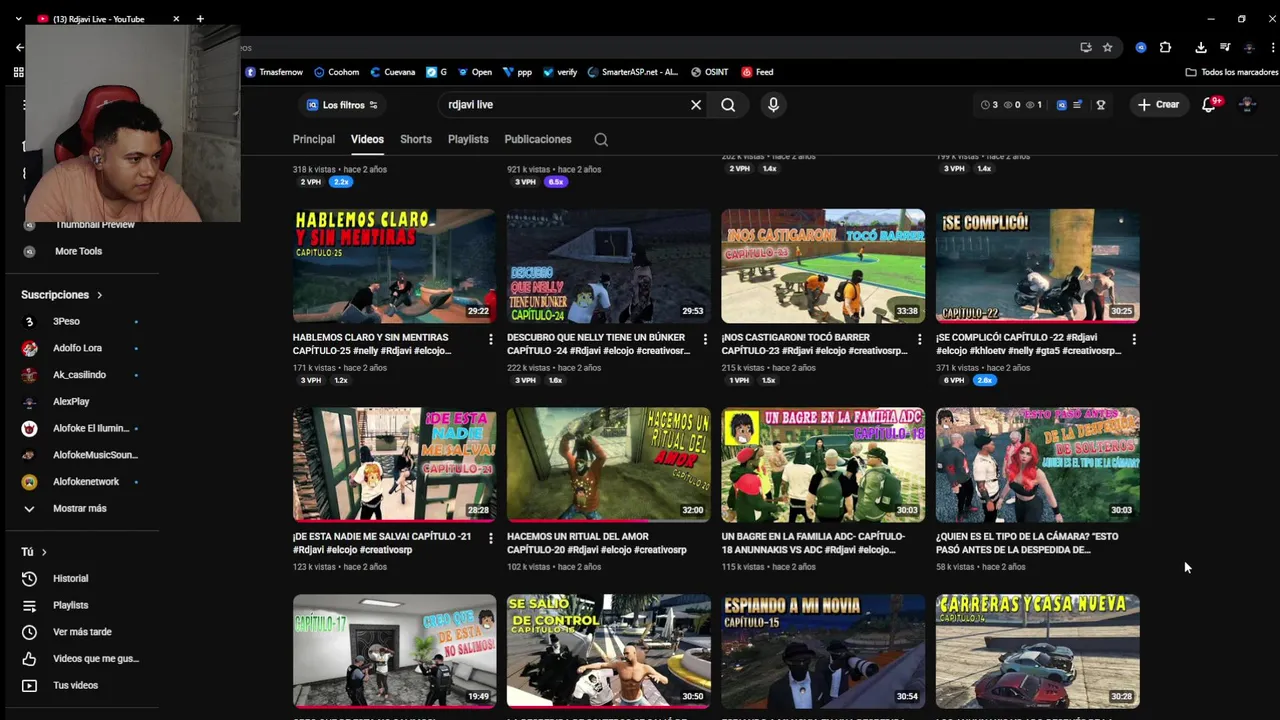The width and height of the screenshot is (1280, 720).
Task: Open the vidIQ list icon in header
Action: click(x=1078, y=105)
